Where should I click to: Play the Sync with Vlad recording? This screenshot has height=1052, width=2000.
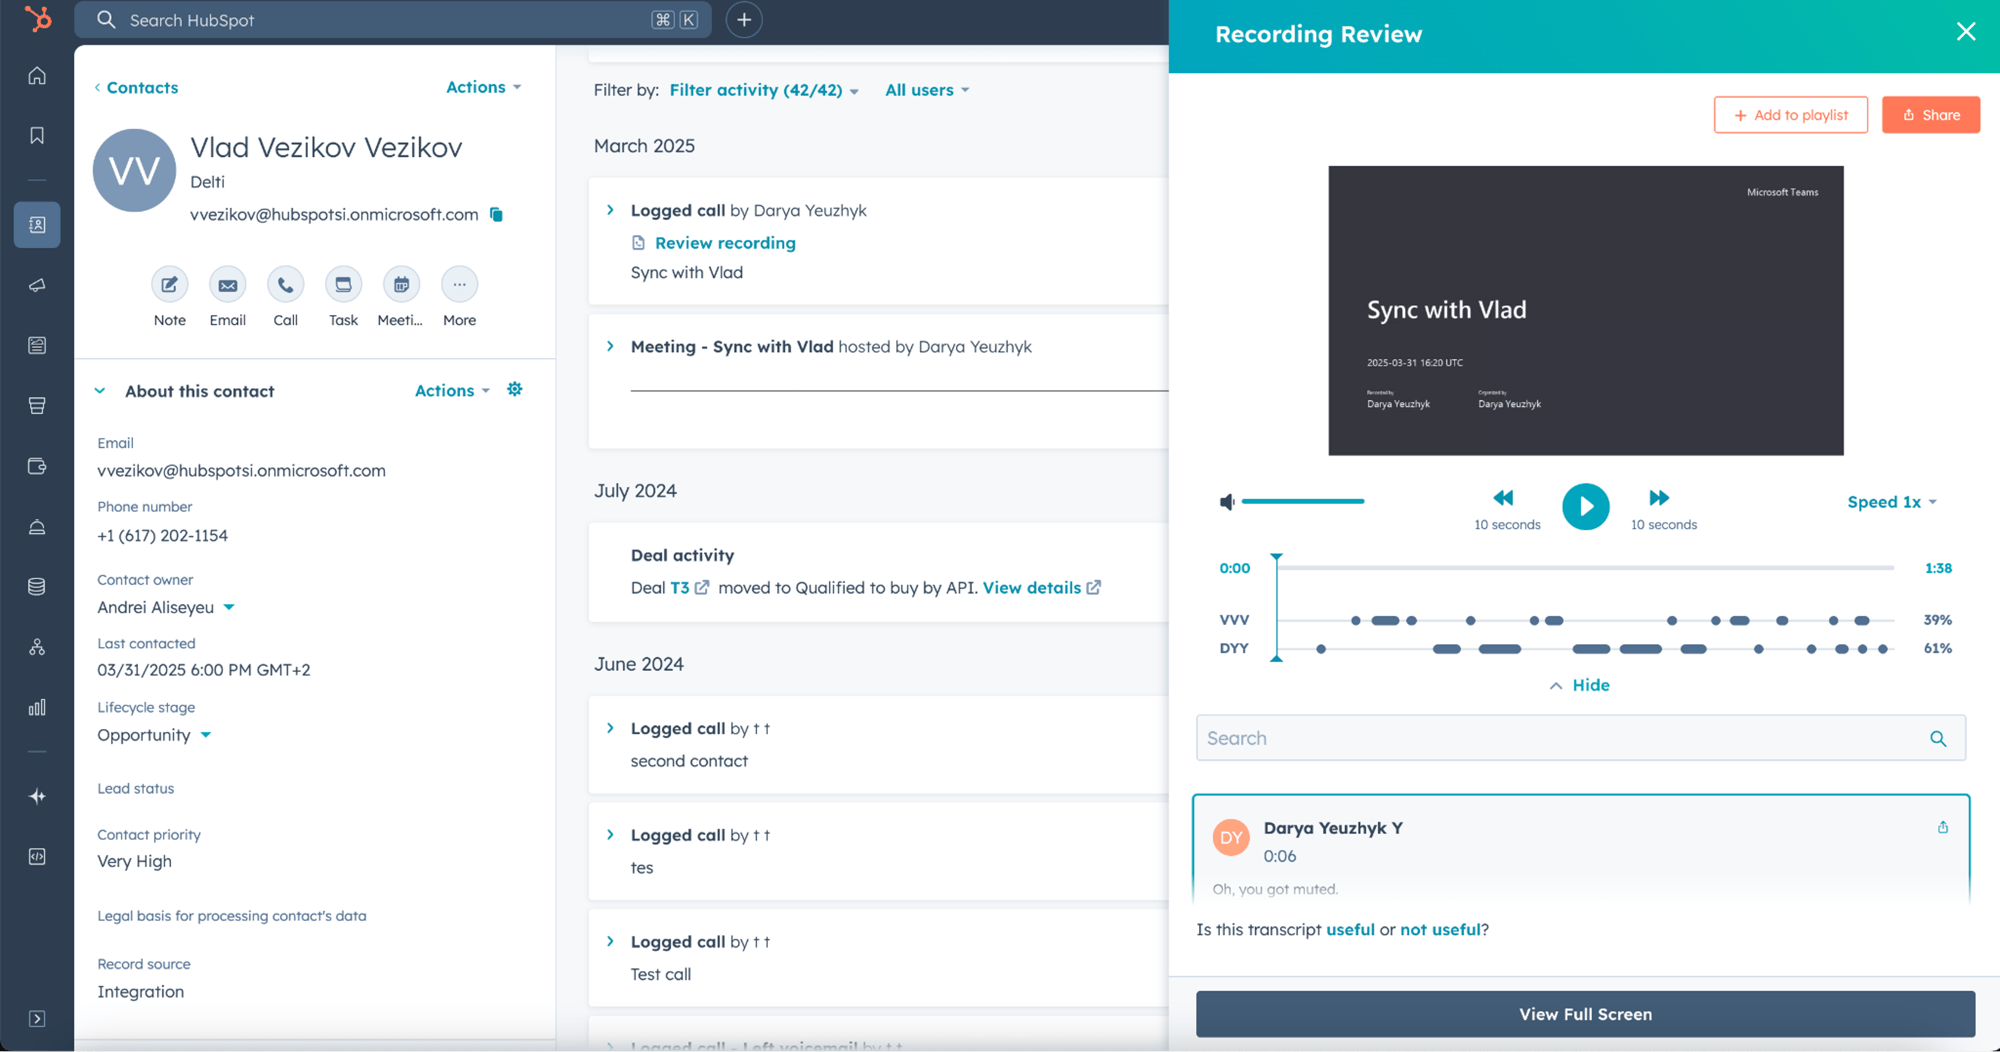tap(1585, 507)
